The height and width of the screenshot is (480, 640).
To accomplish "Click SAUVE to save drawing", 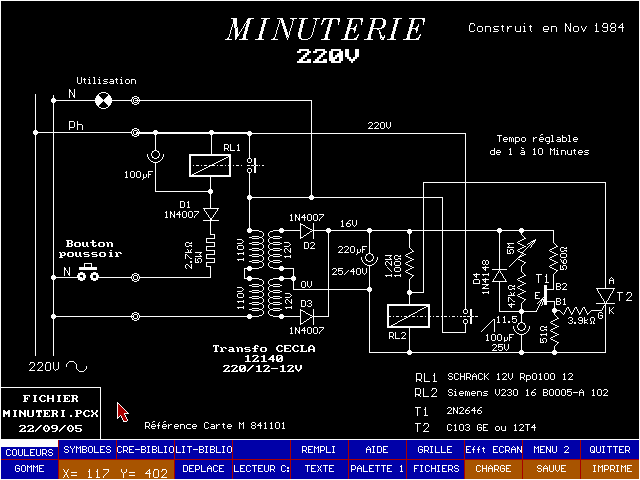I will 551,467.
